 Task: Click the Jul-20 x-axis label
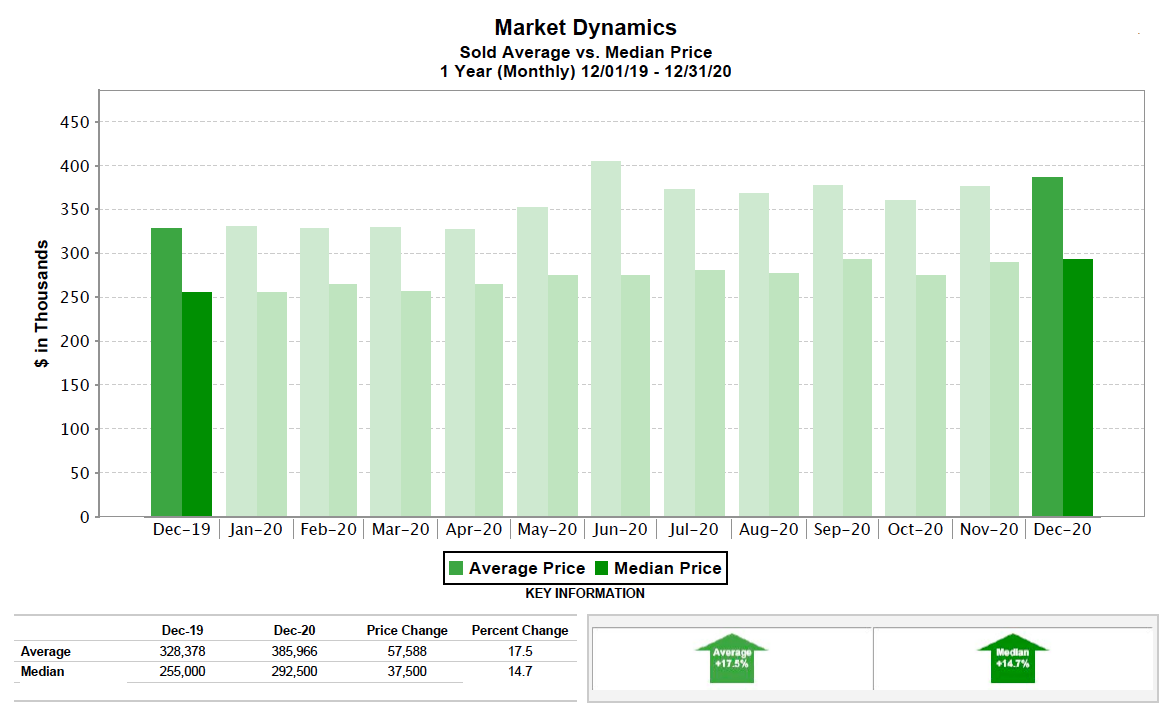tap(693, 529)
